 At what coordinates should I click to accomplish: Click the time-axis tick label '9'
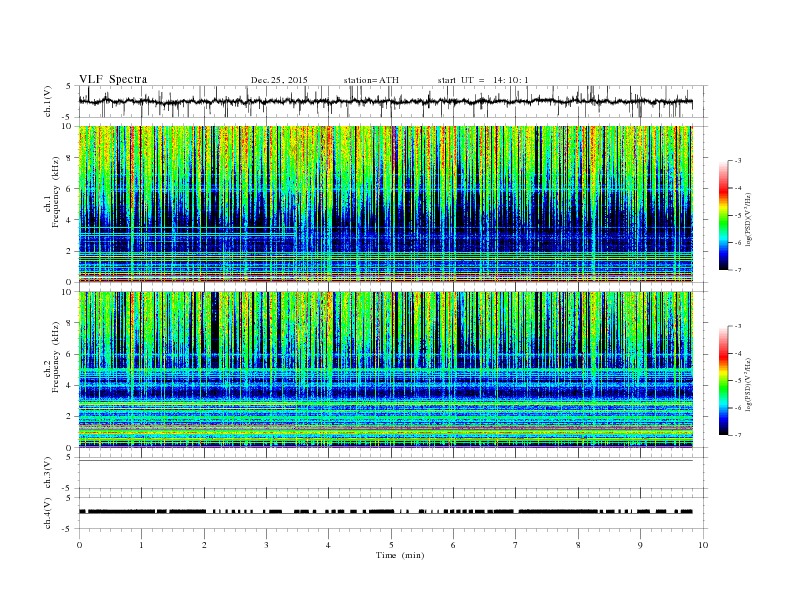(x=640, y=545)
